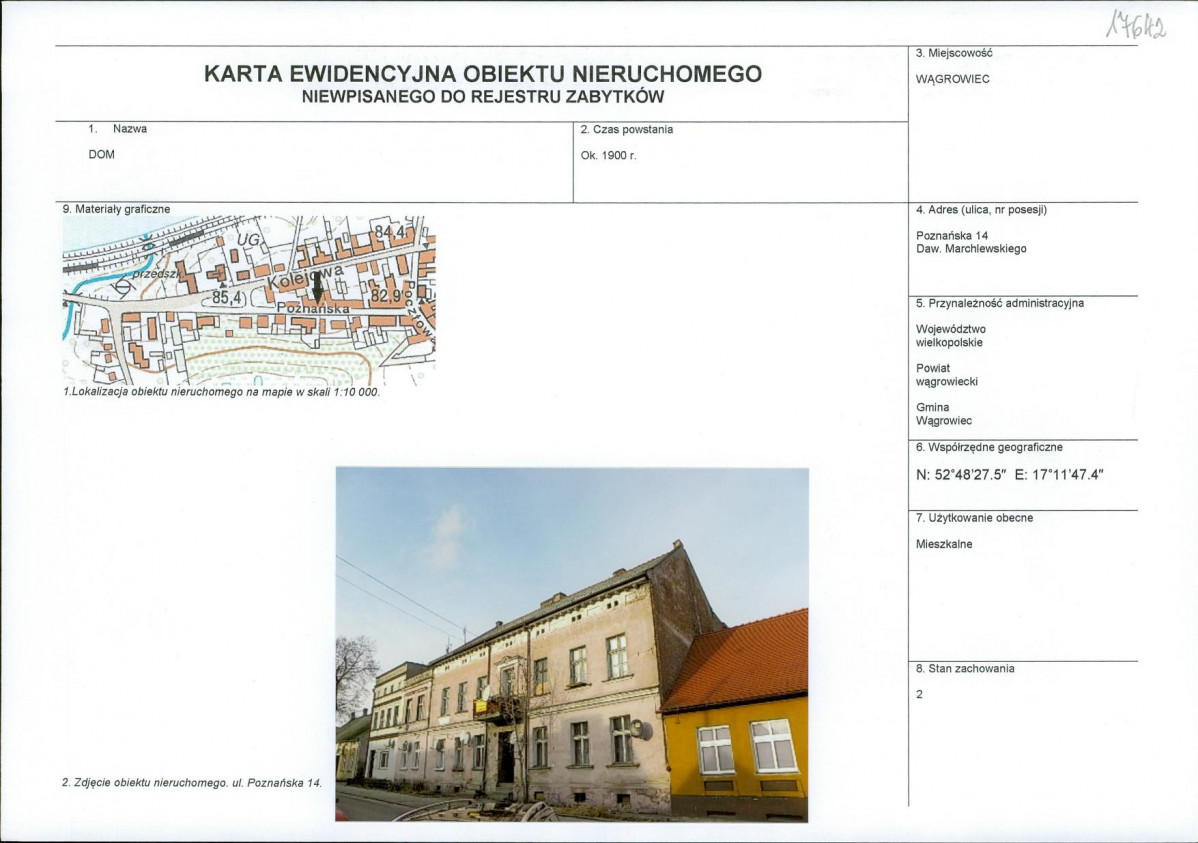This screenshot has height=843, width=1198.
Task: Click the subtitle 'NIEWPISANEGO DO REJESTRU ZABYTKÓW'
Action: click(483, 97)
